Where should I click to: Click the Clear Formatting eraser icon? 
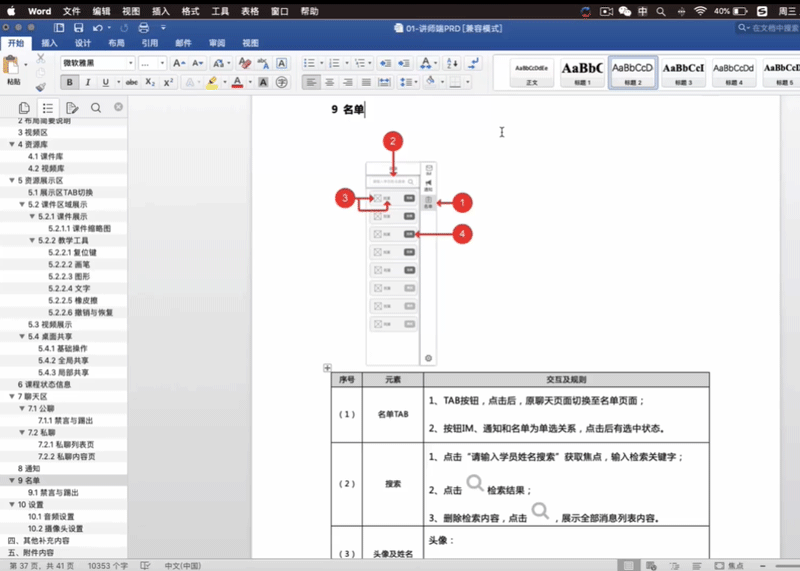245,63
